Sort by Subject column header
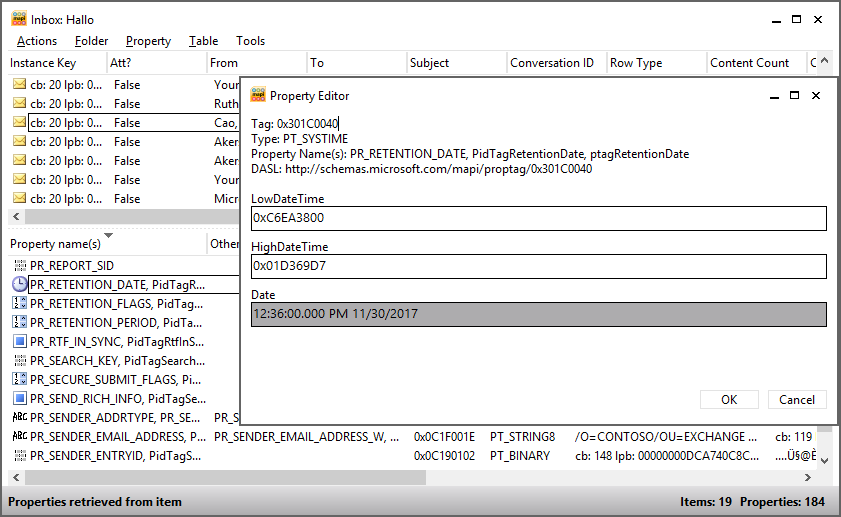The width and height of the screenshot is (841, 517). pyautogui.click(x=456, y=63)
